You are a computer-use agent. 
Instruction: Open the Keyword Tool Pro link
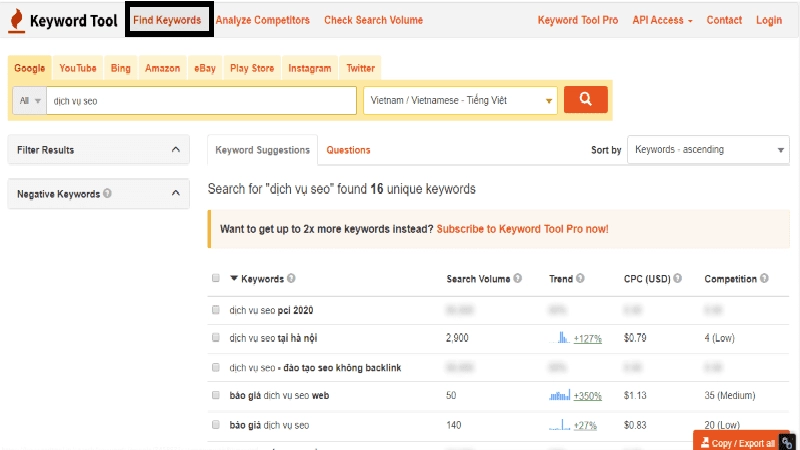(x=578, y=20)
